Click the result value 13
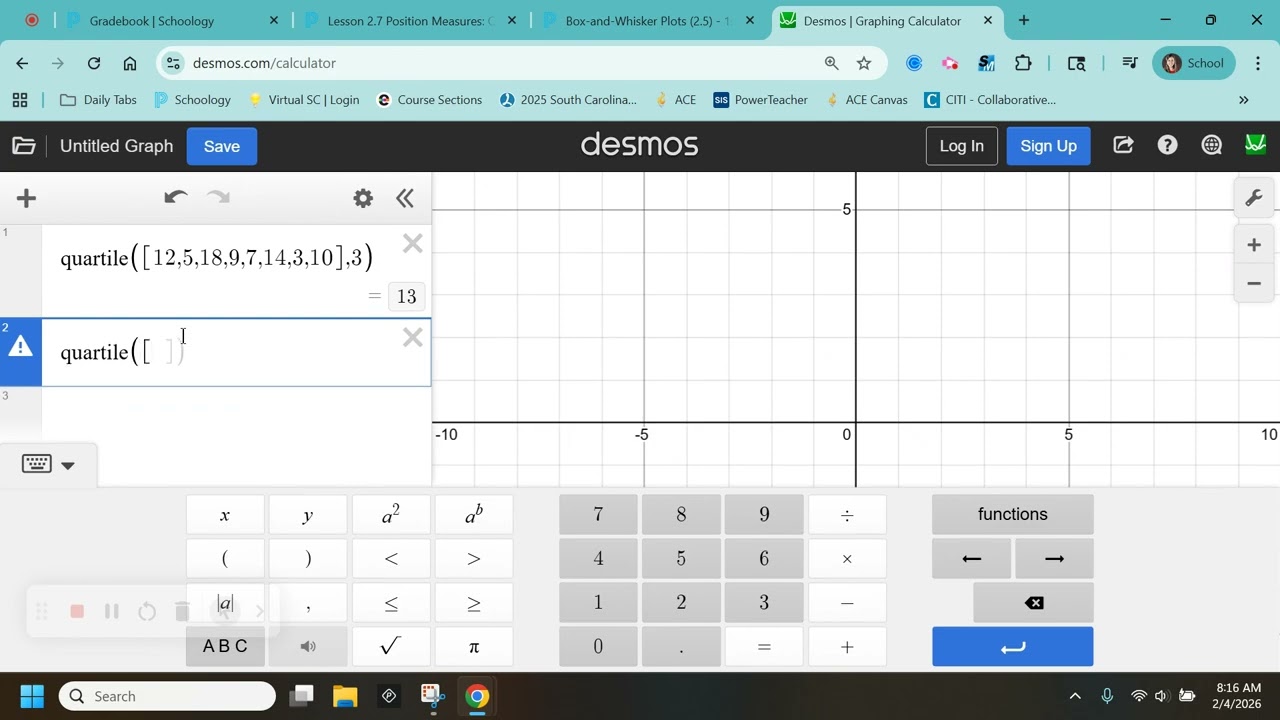The height and width of the screenshot is (720, 1280). pyautogui.click(x=406, y=296)
